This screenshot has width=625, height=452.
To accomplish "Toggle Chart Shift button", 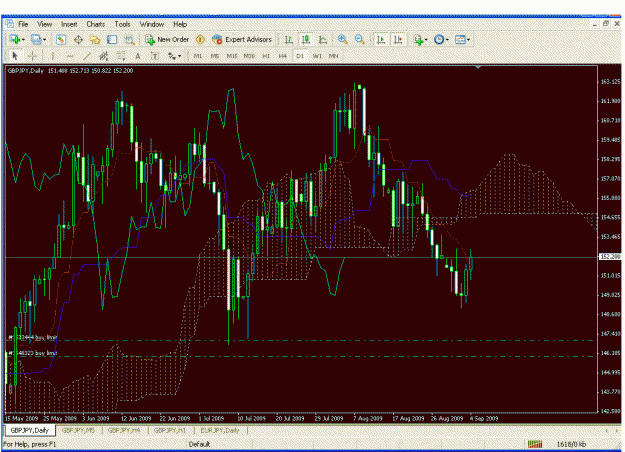I will click(398, 39).
